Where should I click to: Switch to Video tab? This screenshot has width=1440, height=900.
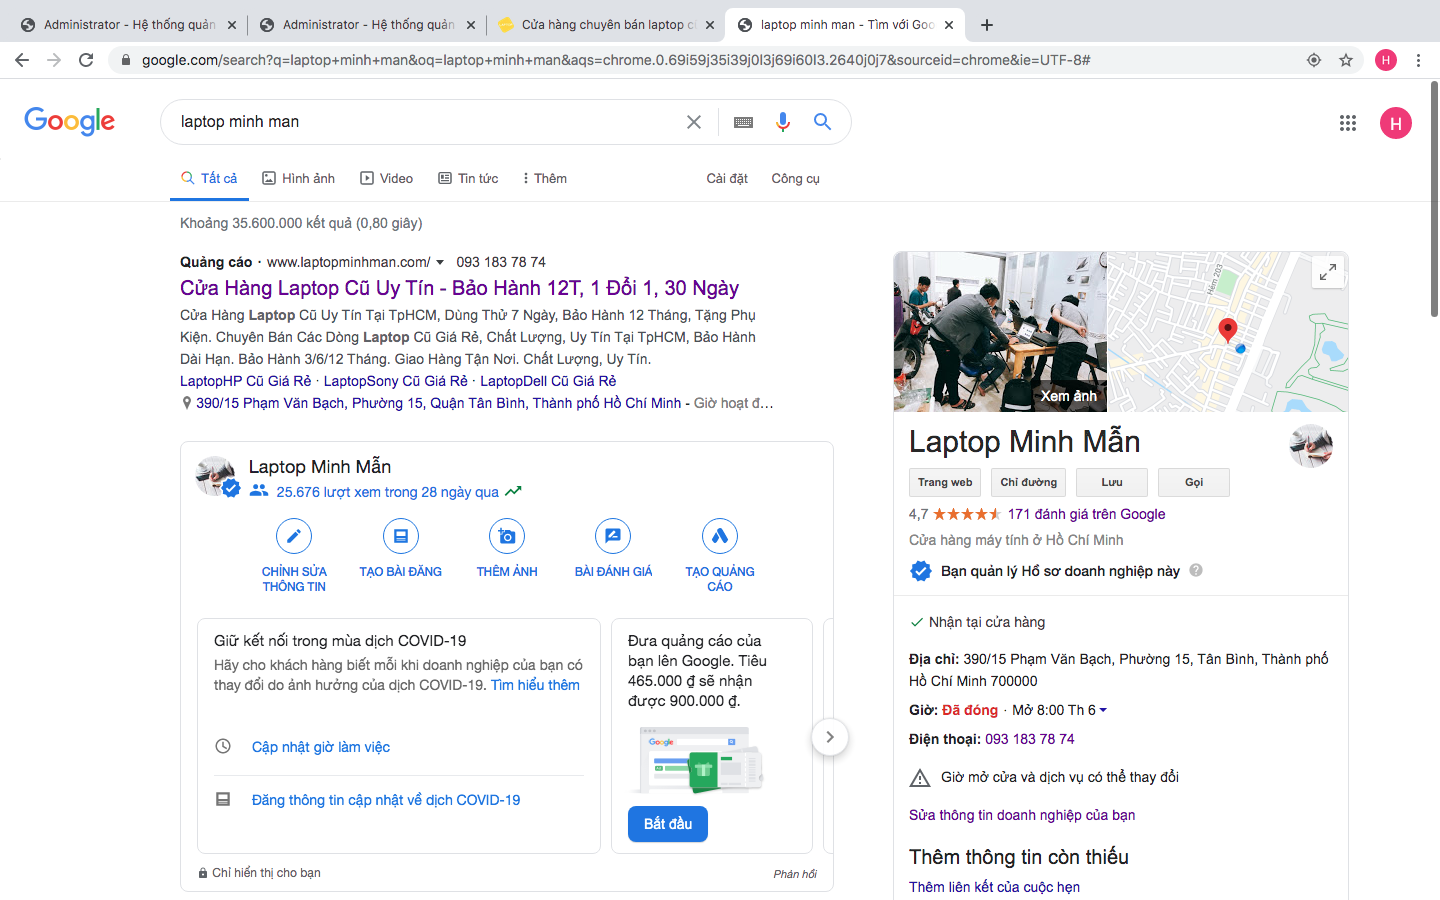click(x=387, y=179)
